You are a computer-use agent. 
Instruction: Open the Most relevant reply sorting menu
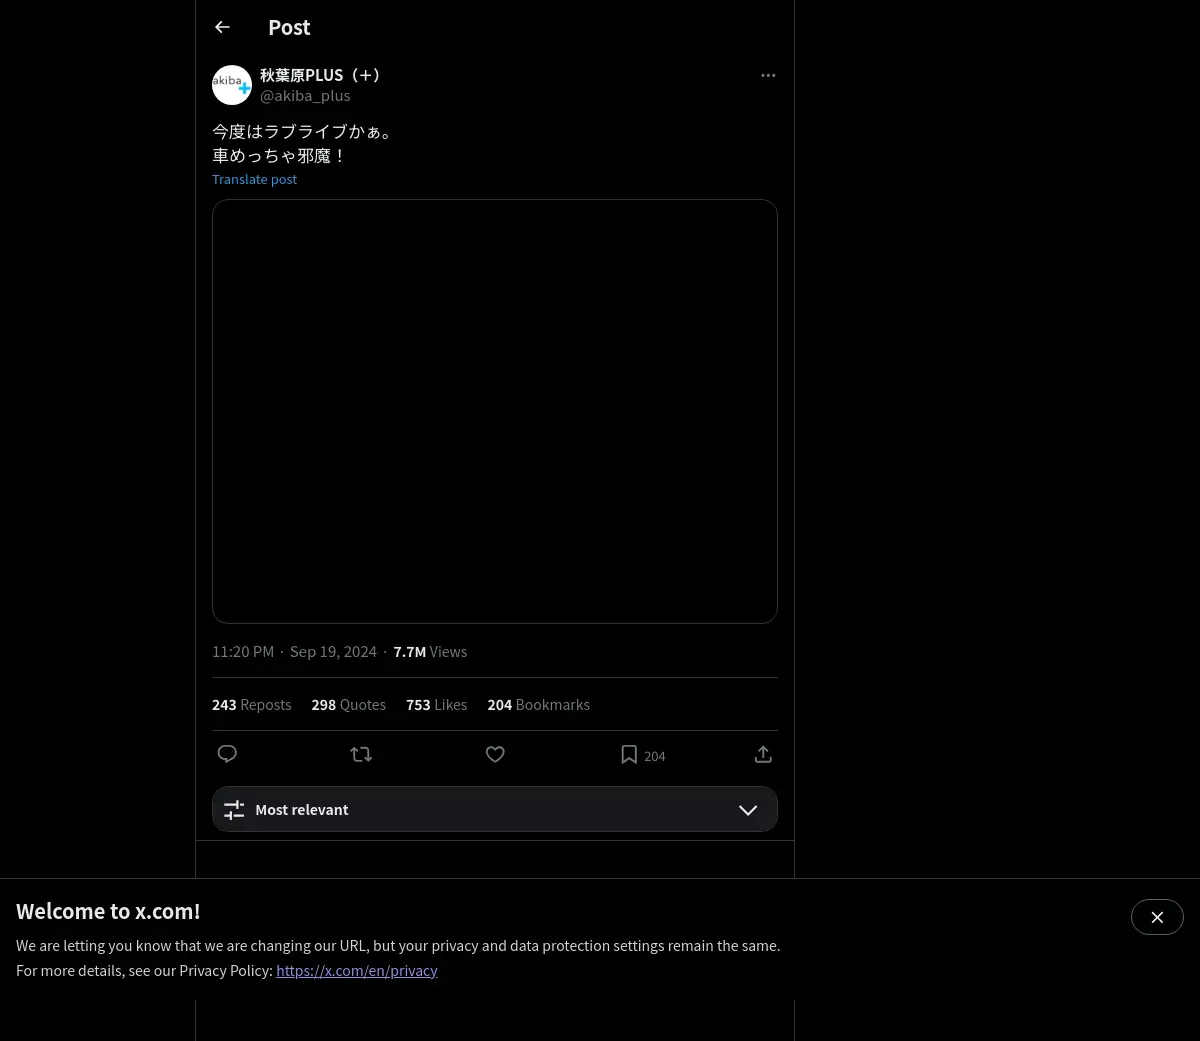(495, 810)
